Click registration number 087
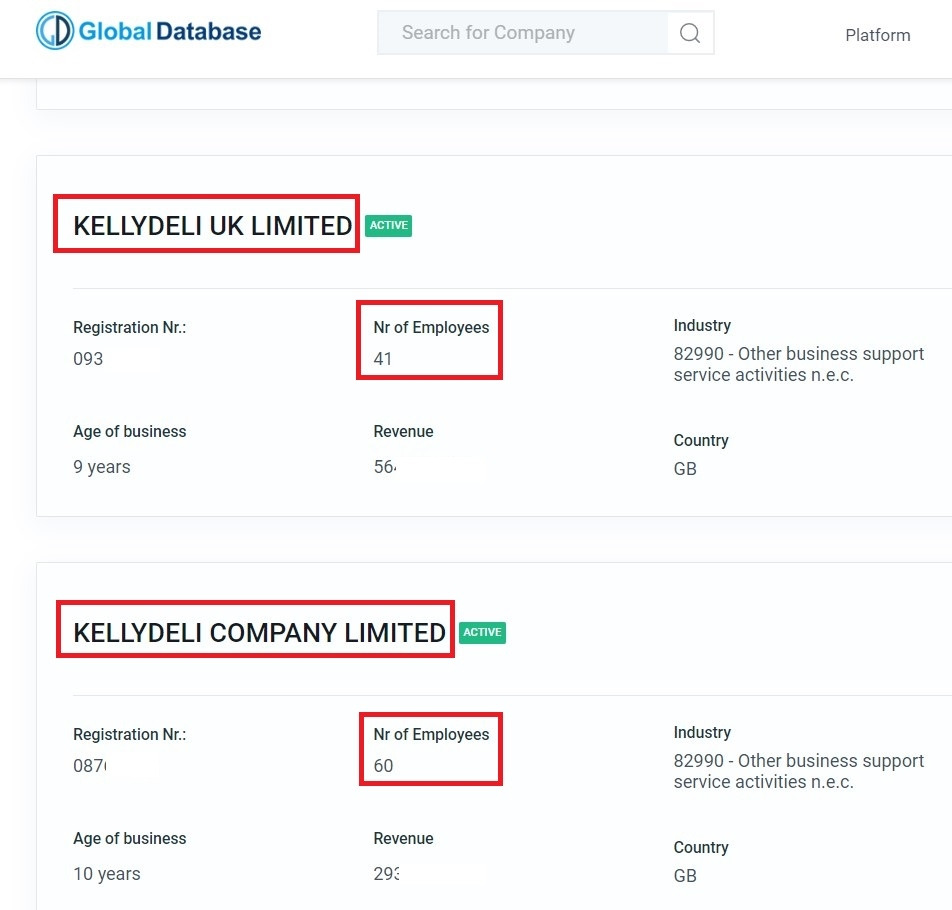The width and height of the screenshot is (952, 910). [90, 766]
